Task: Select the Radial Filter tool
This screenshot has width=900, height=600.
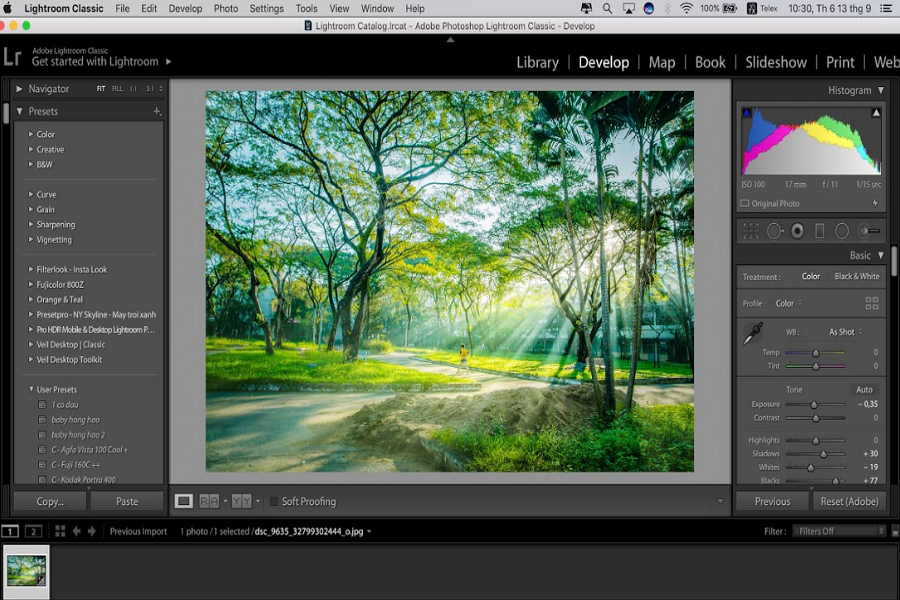Action: [x=842, y=231]
